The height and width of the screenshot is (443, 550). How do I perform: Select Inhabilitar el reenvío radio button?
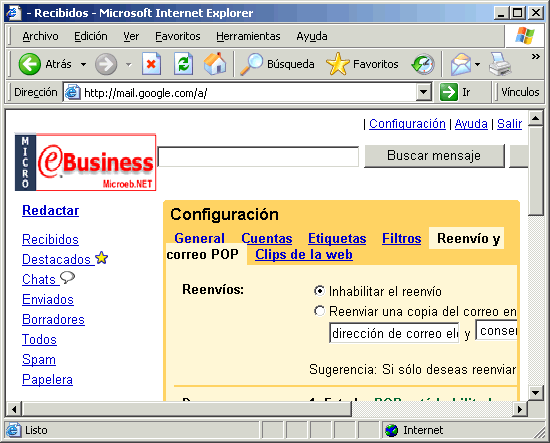point(319,291)
